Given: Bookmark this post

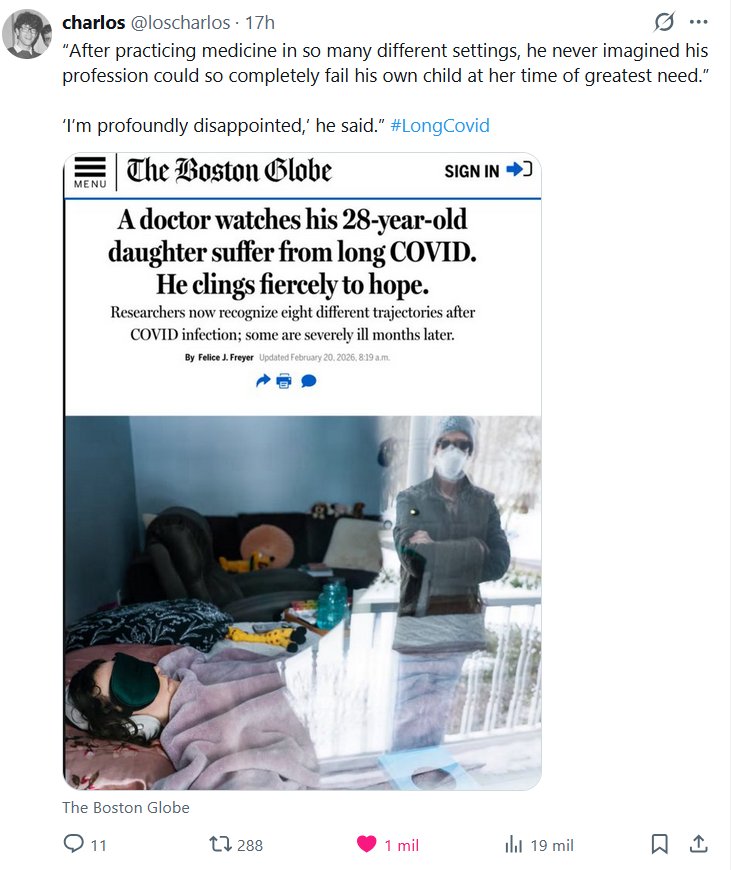Looking at the screenshot, I should point(659,844).
